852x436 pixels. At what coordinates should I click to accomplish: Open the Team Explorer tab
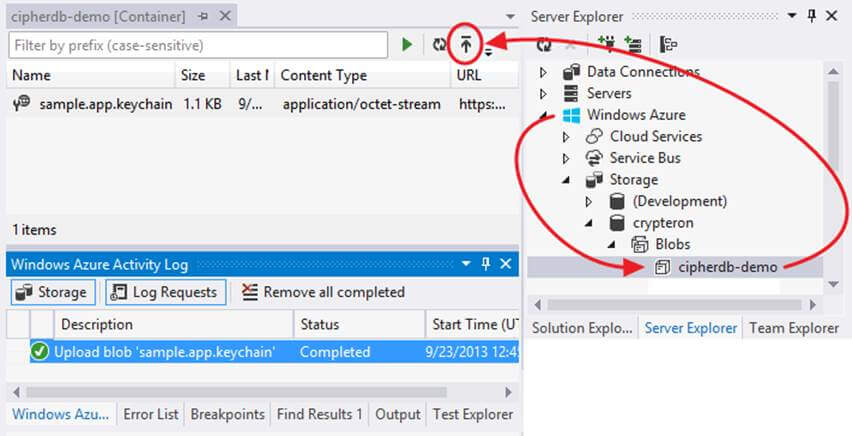pos(794,328)
